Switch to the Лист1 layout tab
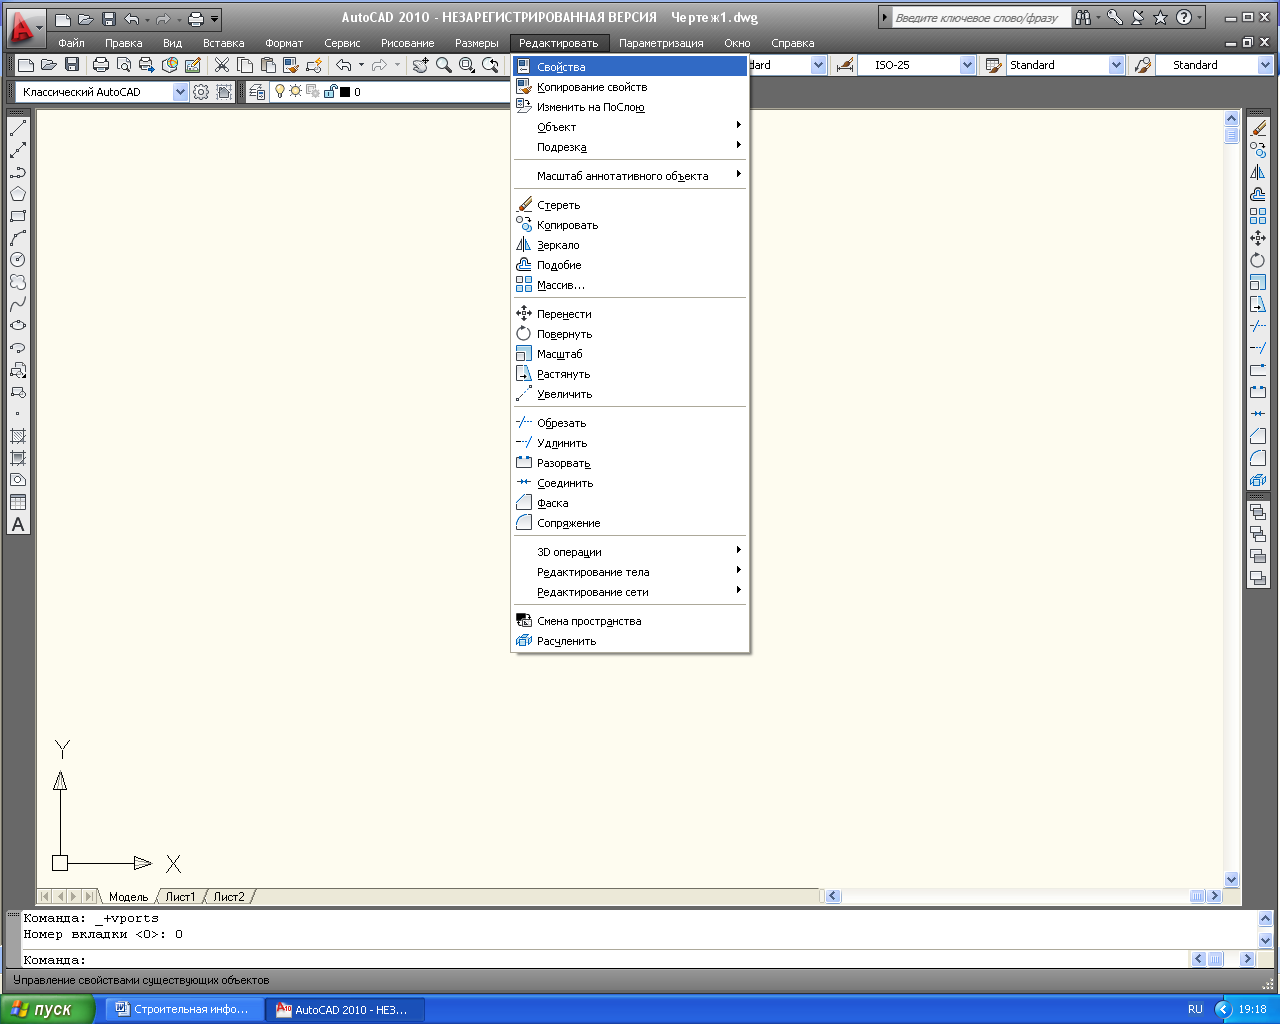The height and width of the screenshot is (1024, 1280). click(x=180, y=897)
